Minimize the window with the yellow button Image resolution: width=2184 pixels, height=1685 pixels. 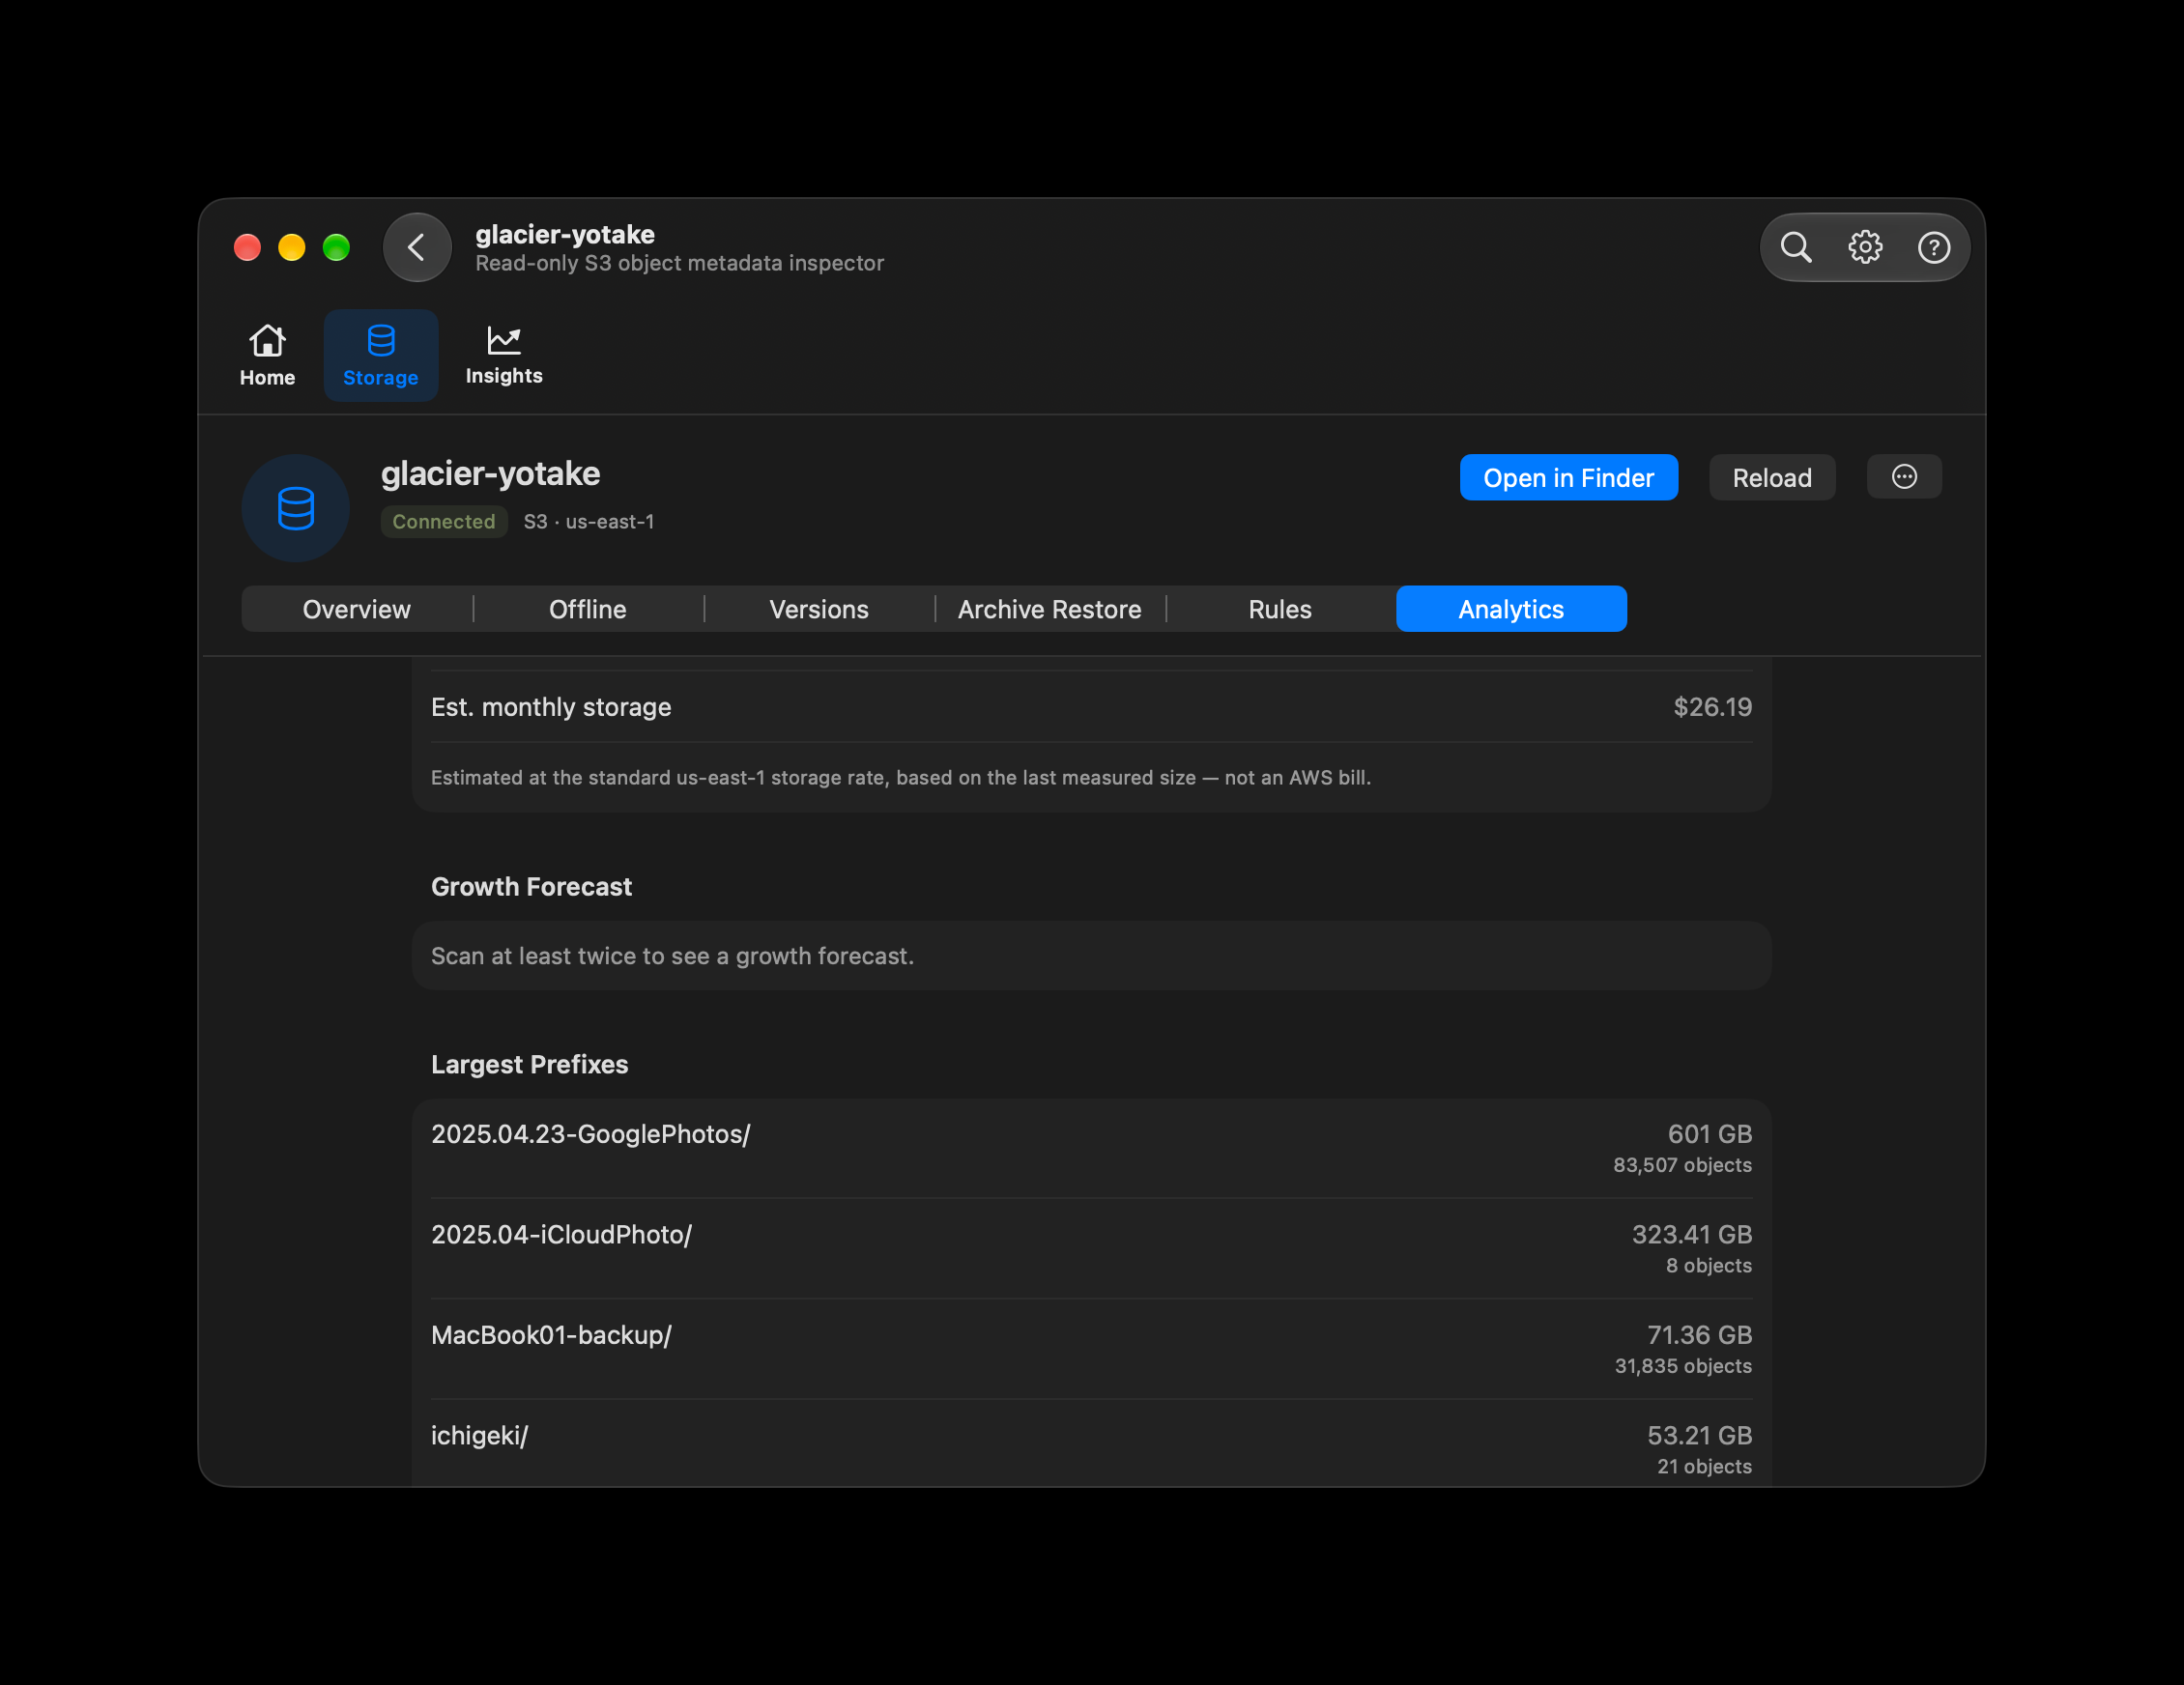tap(292, 247)
